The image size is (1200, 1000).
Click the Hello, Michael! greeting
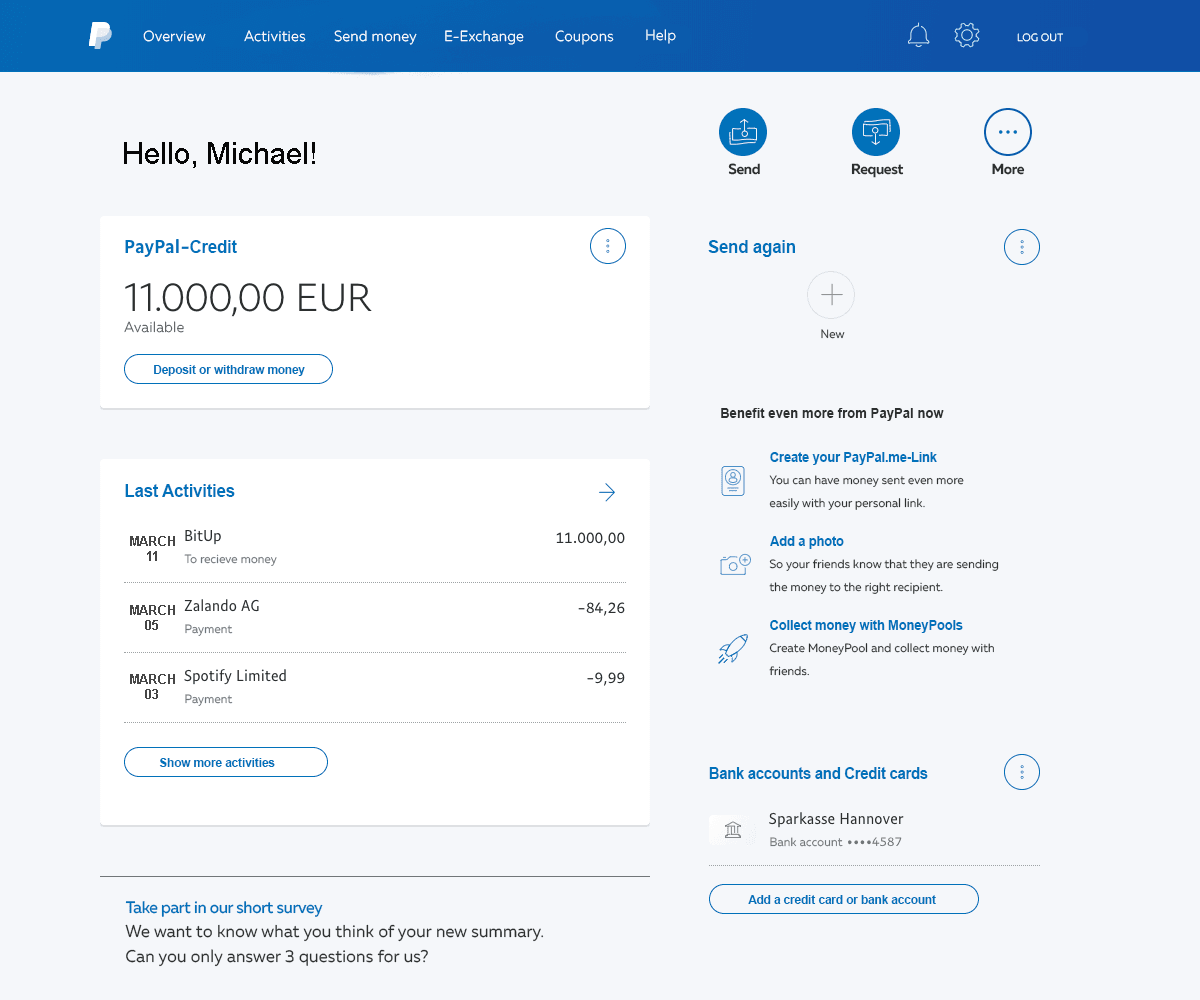coord(220,153)
